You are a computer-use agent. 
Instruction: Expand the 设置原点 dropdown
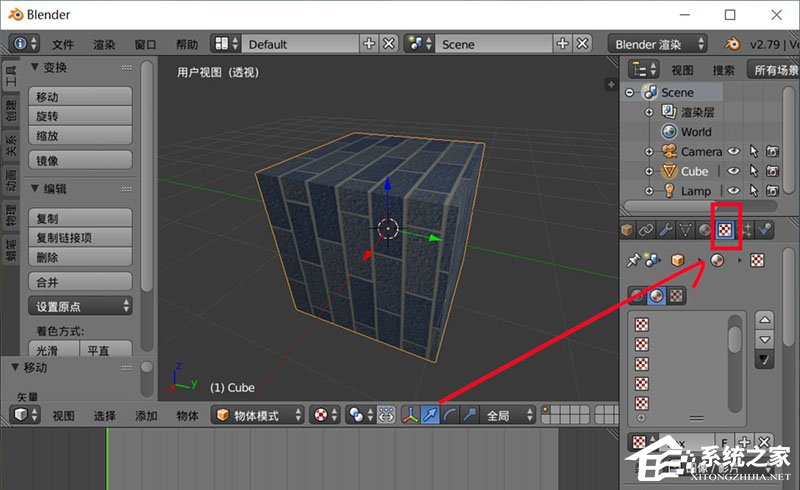(82, 306)
